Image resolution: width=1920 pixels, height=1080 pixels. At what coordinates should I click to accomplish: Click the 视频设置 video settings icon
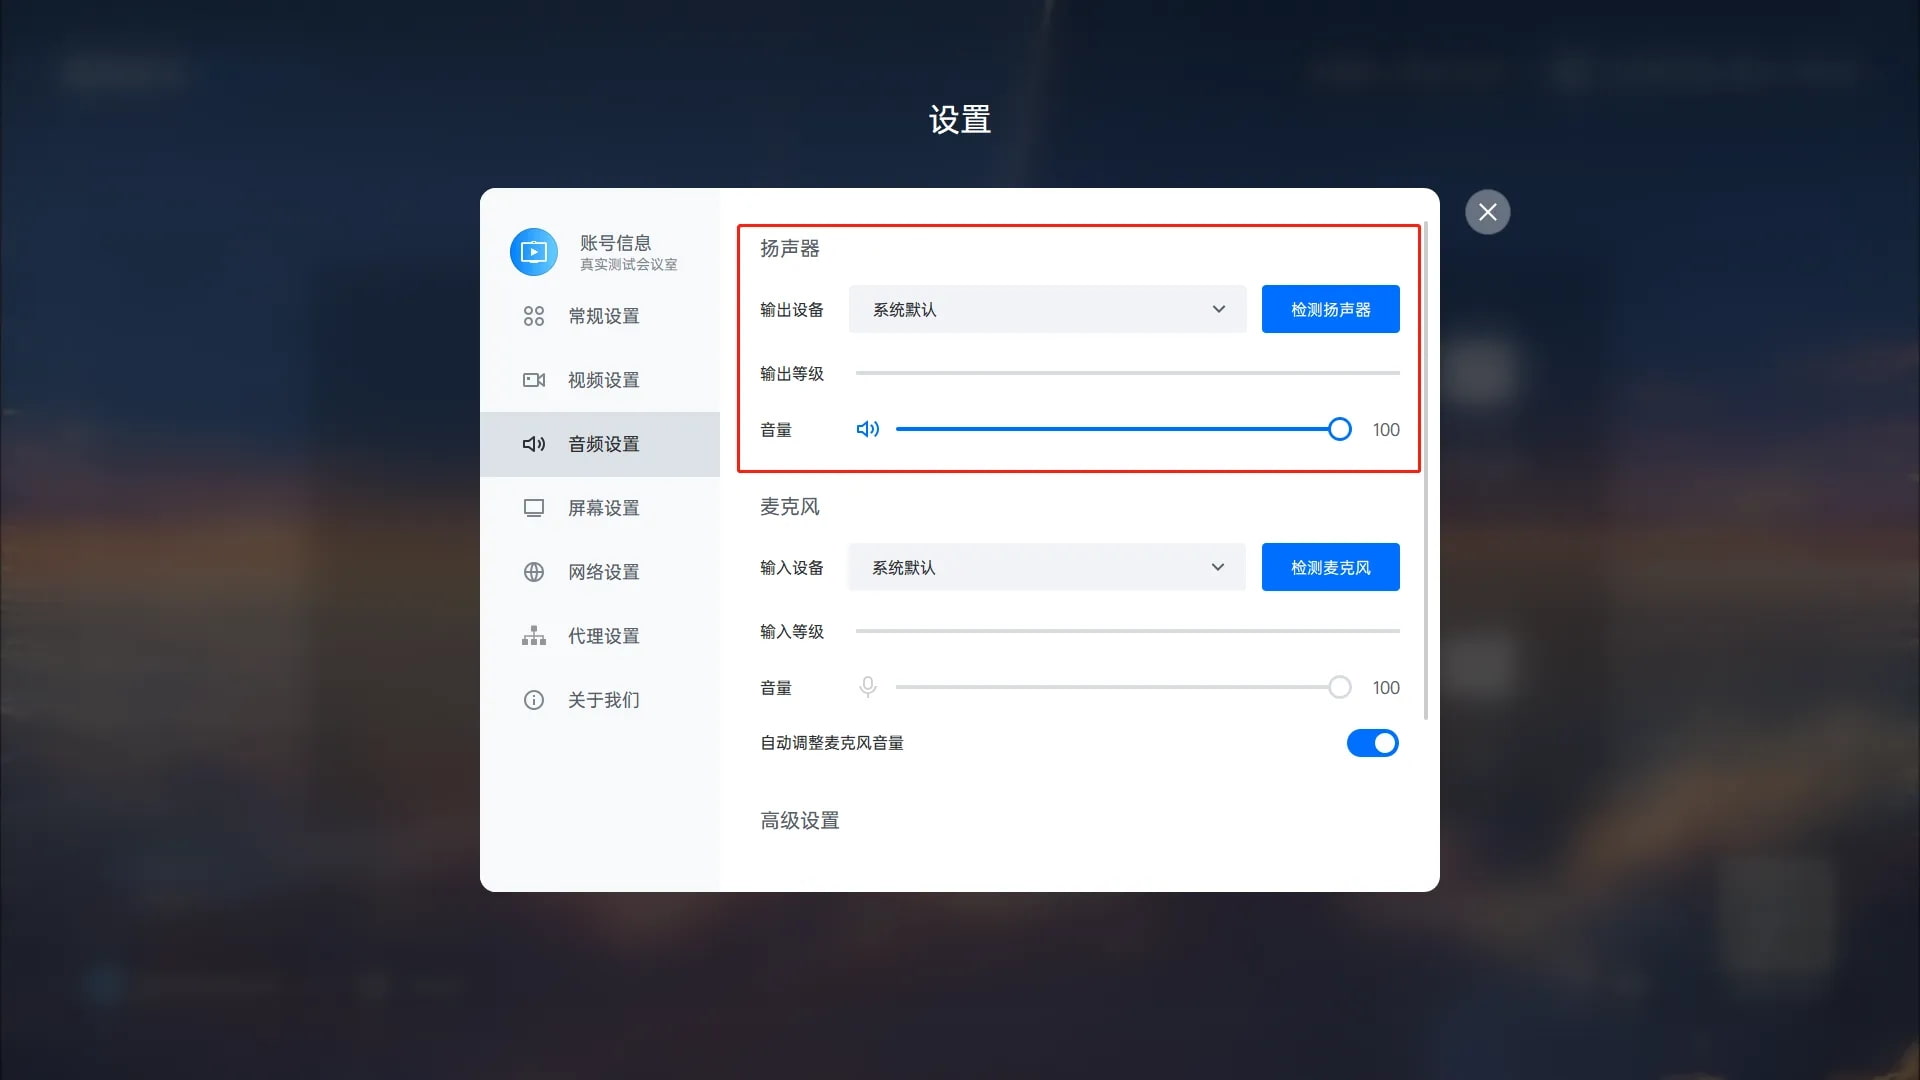tap(534, 380)
